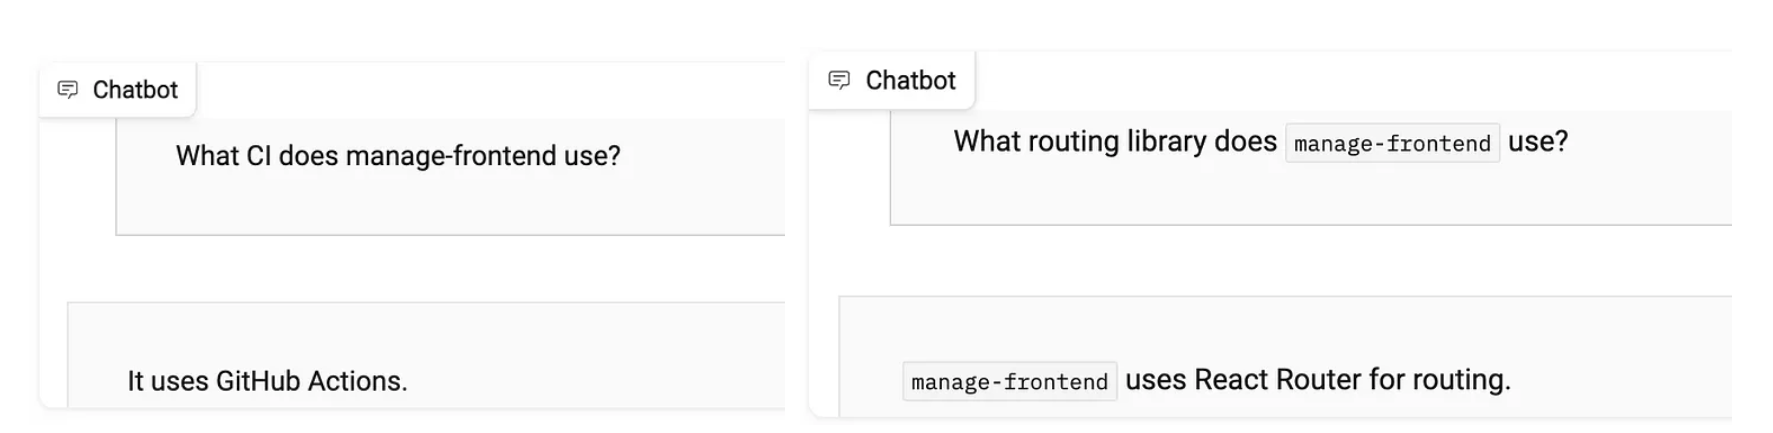Click the "What CI does manage-frontend use?" message

[398, 156]
